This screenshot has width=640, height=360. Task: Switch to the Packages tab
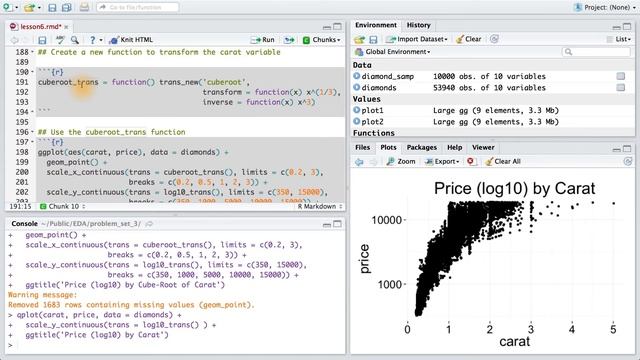[422, 147]
